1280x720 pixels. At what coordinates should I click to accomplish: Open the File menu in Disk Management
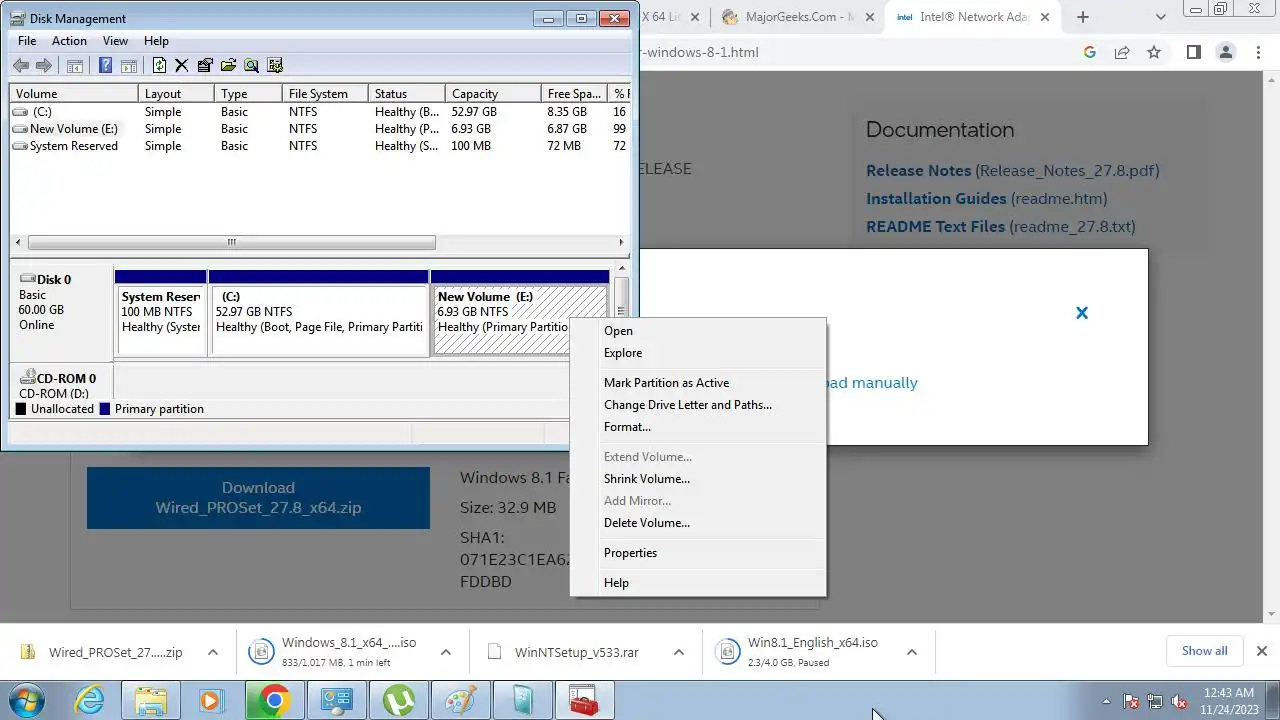coord(27,41)
